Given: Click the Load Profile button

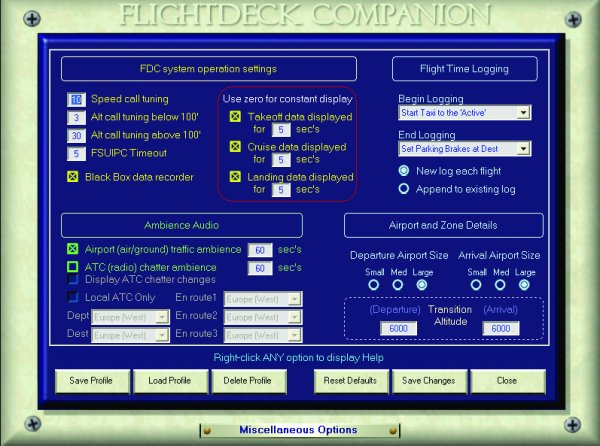Looking at the screenshot, I should point(171,381).
